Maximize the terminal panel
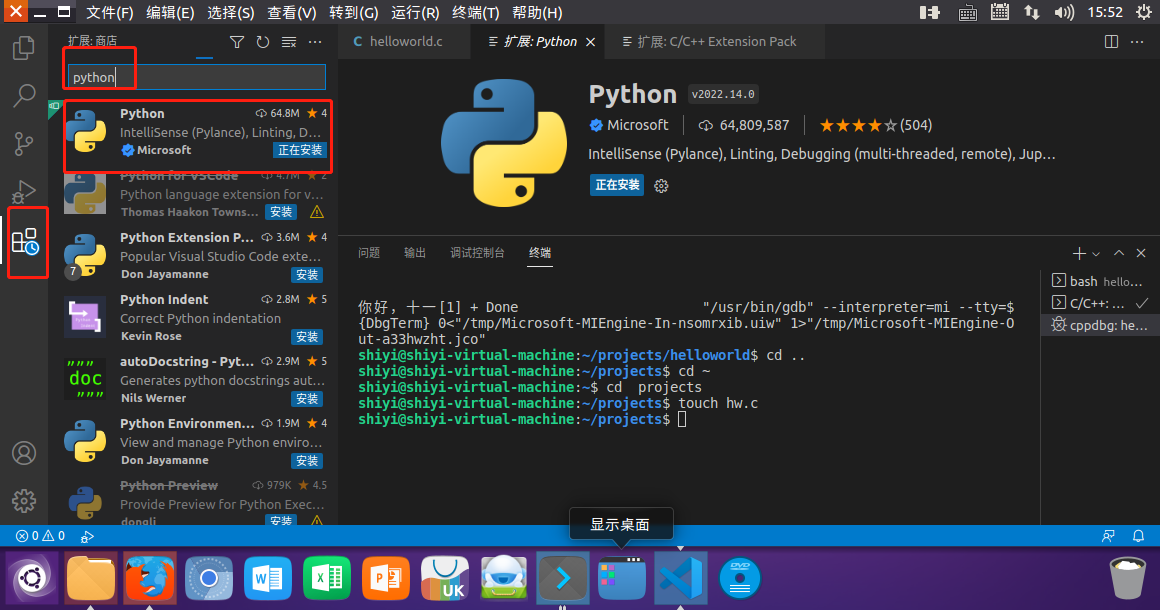The width and height of the screenshot is (1160, 610). [x=1119, y=254]
